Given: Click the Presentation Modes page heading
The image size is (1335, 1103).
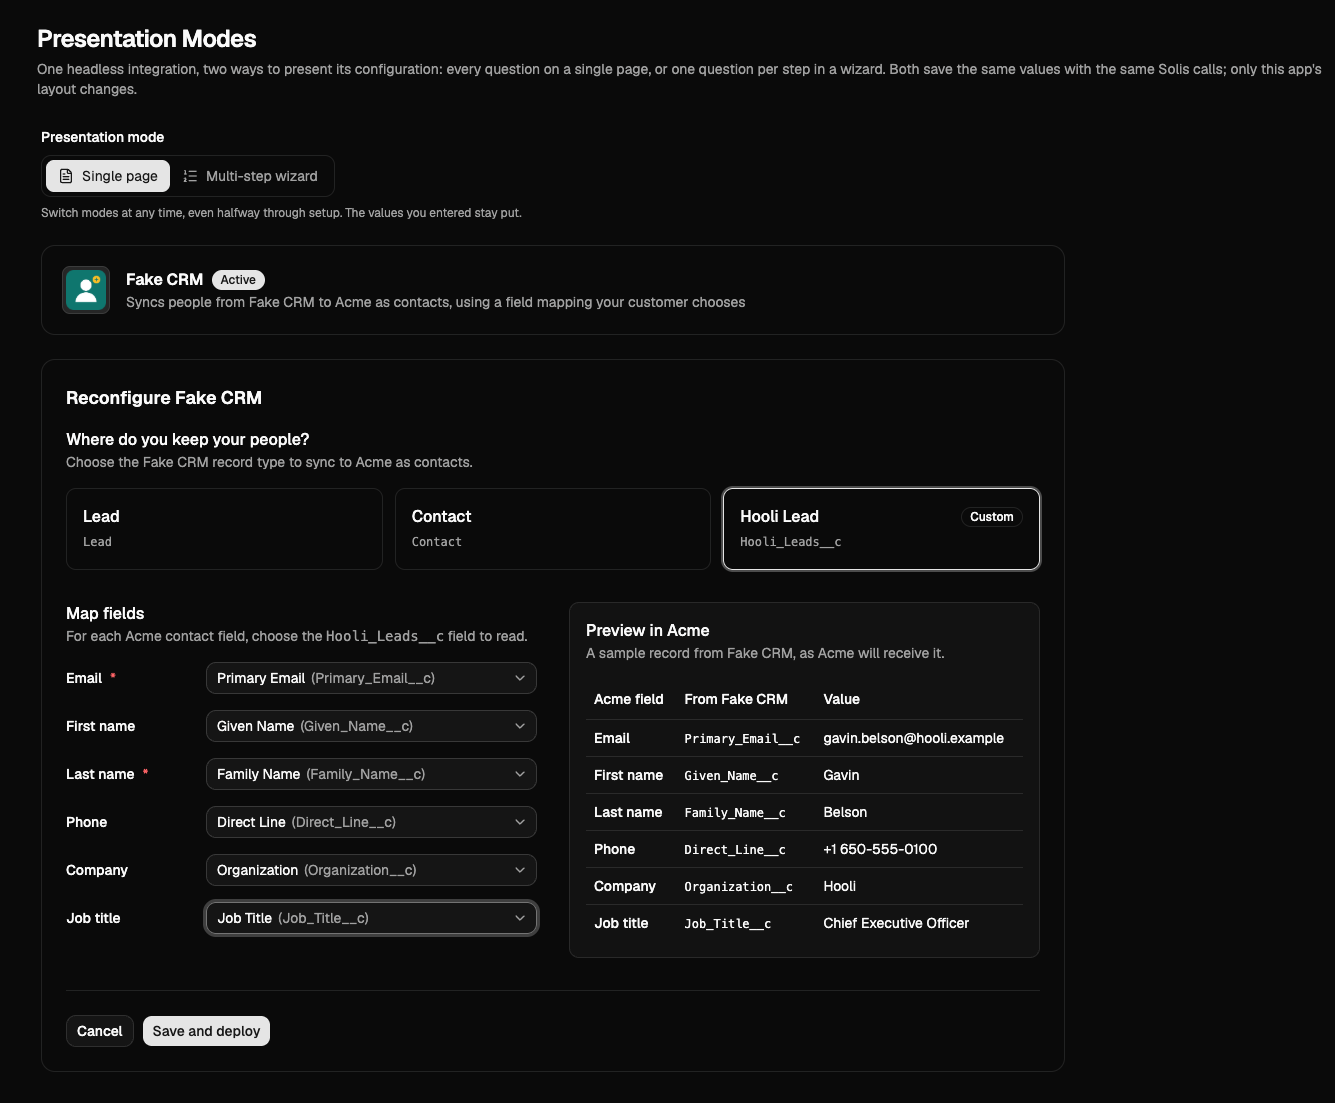Looking at the screenshot, I should click(147, 39).
